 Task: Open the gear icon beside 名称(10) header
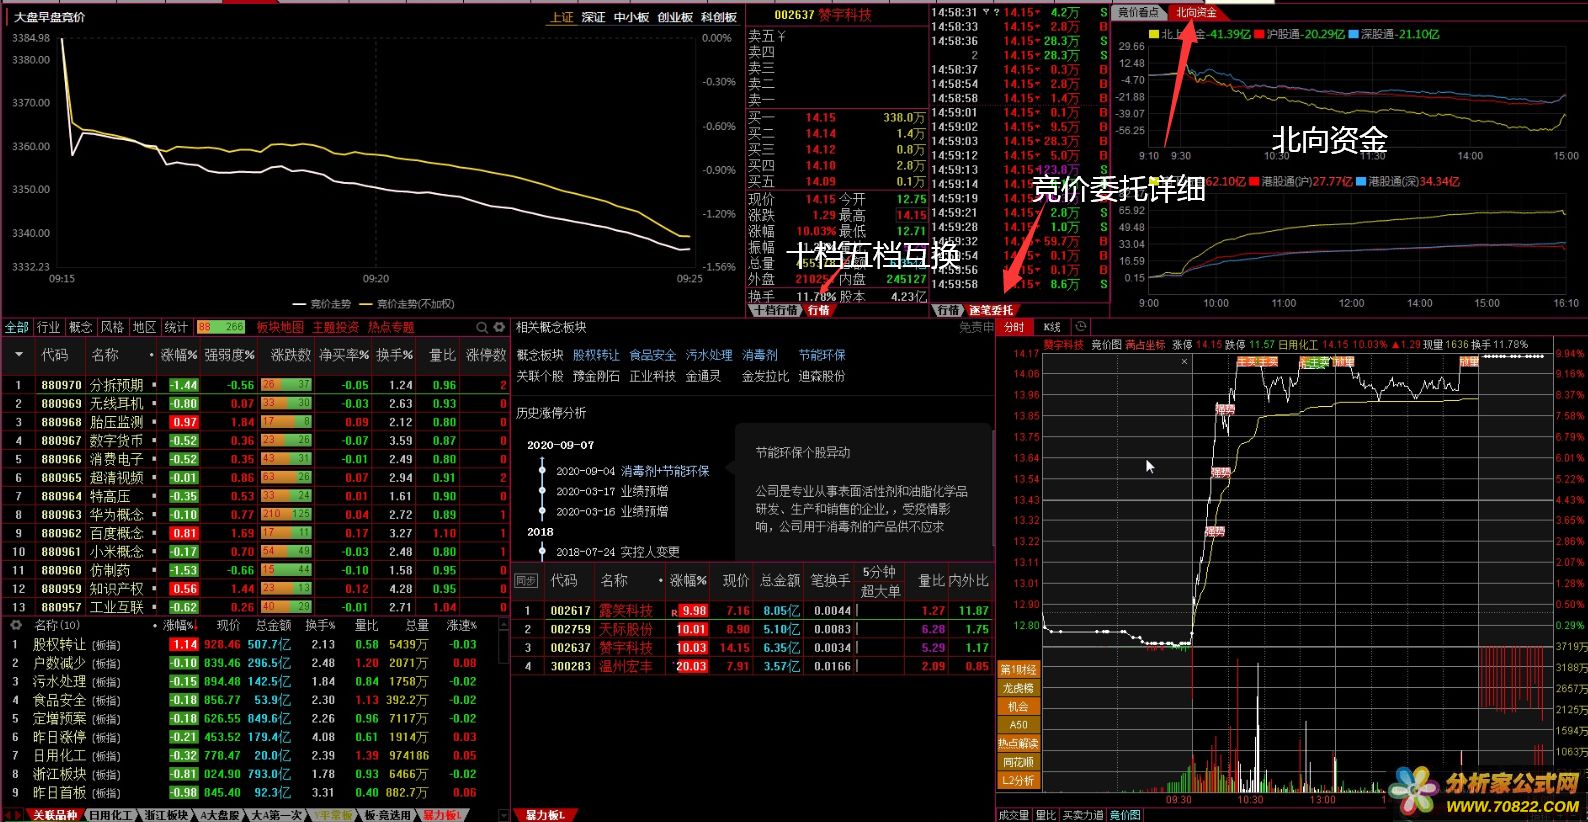tap(16, 625)
